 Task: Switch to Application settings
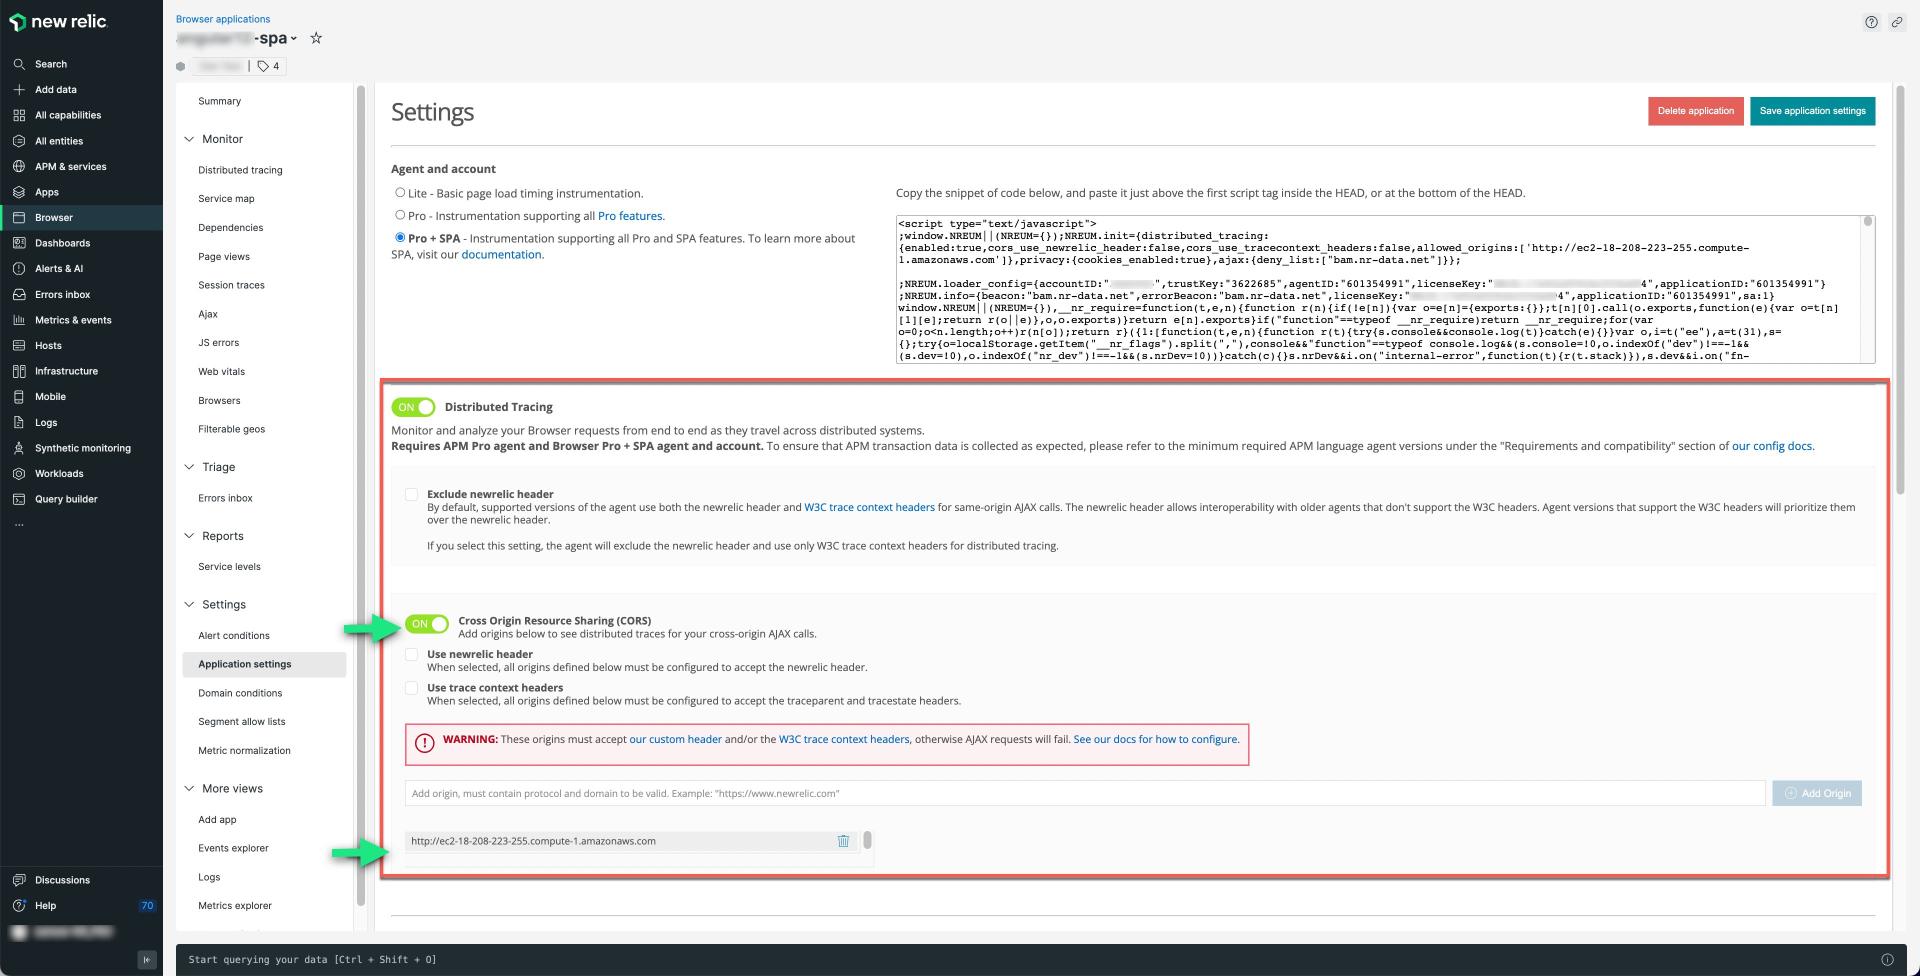coord(245,663)
